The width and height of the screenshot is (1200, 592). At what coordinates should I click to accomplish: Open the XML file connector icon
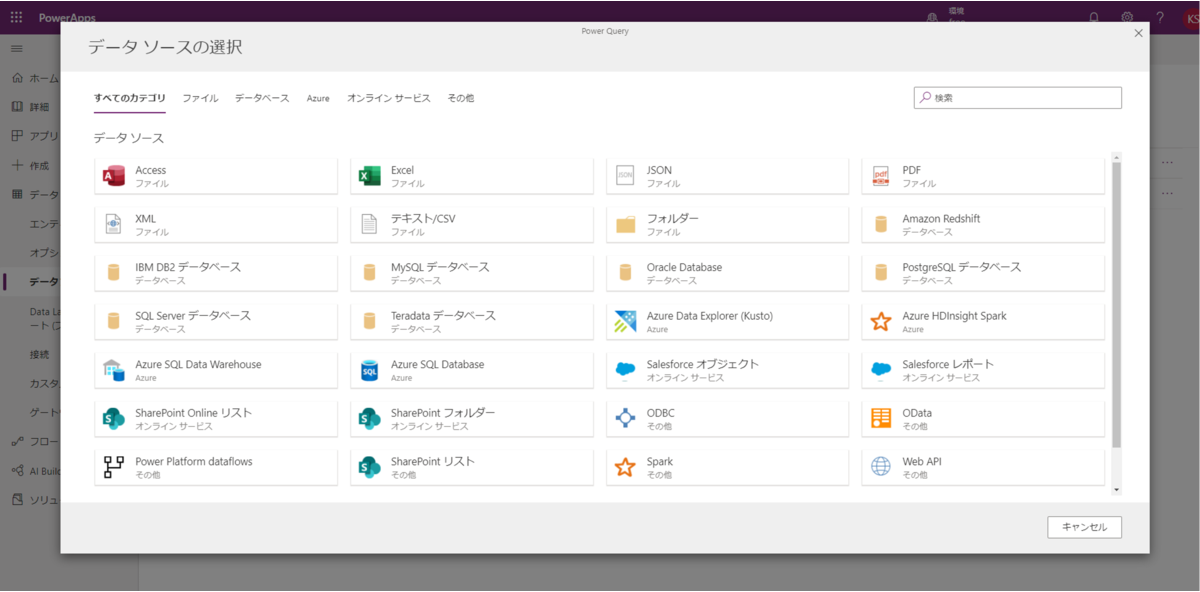[114, 224]
